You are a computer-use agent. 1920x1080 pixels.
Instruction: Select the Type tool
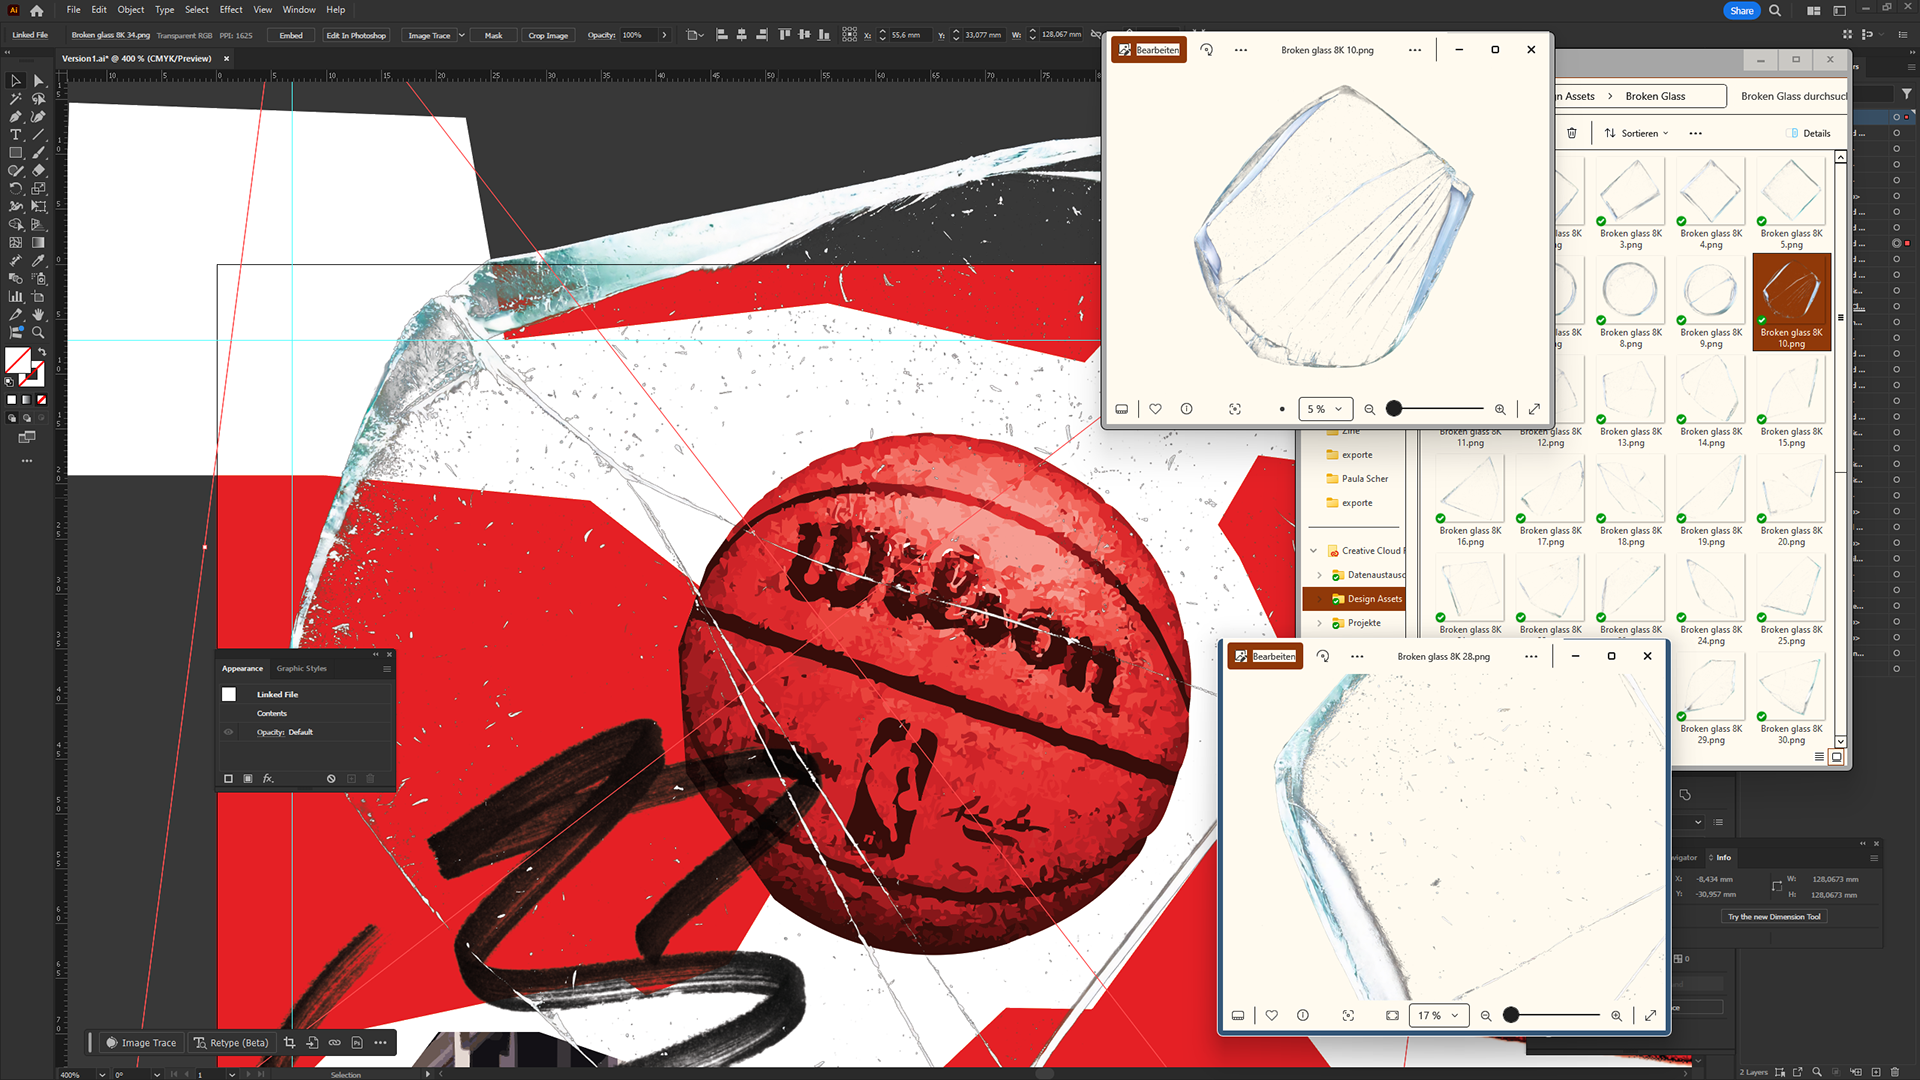click(x=15, y=135)
